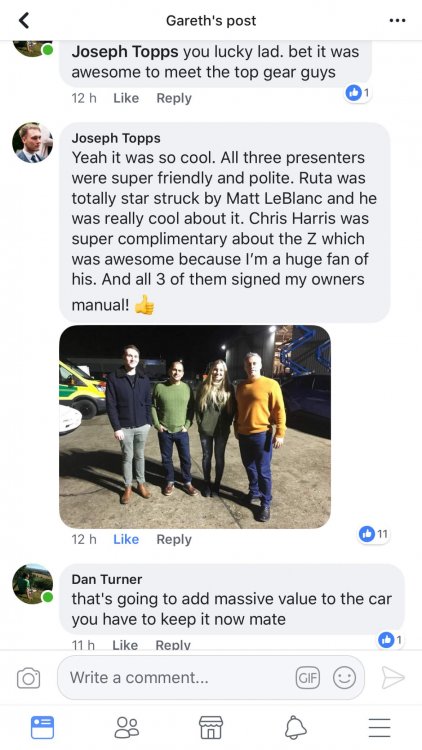
Task: View the 11 reactions on photo comment
Action: [374, 534]
